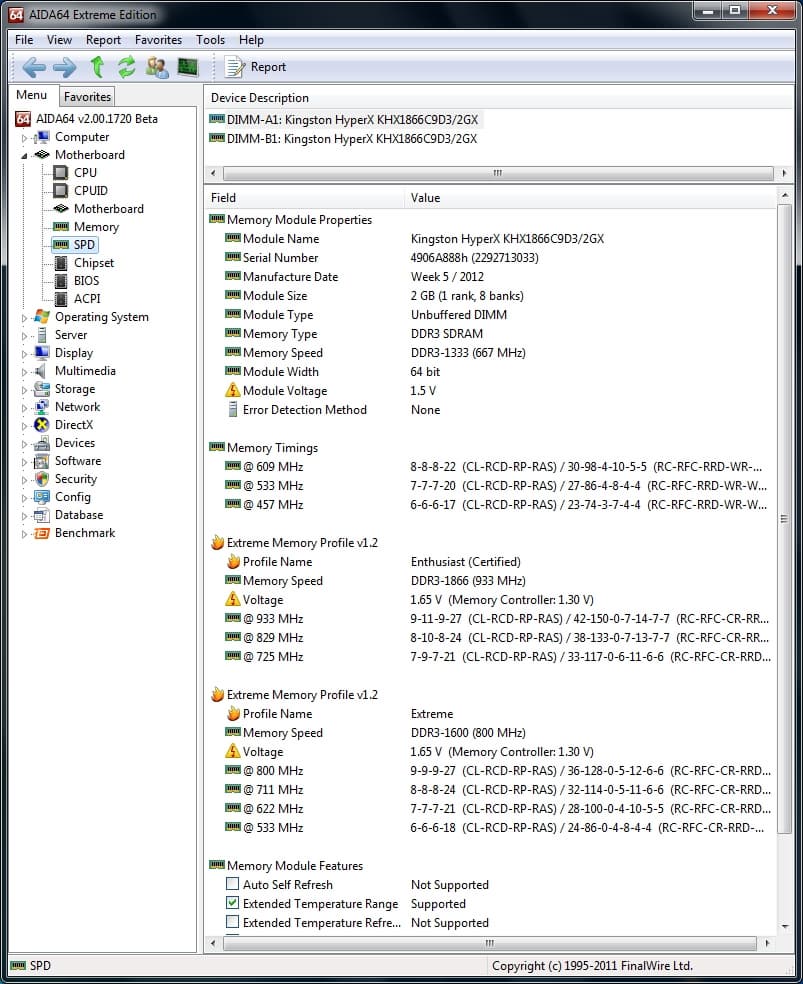The height and width of the screenshot is (984, 803).
Task: Expand the Server tree node
Action: click(x=24, y=336)
